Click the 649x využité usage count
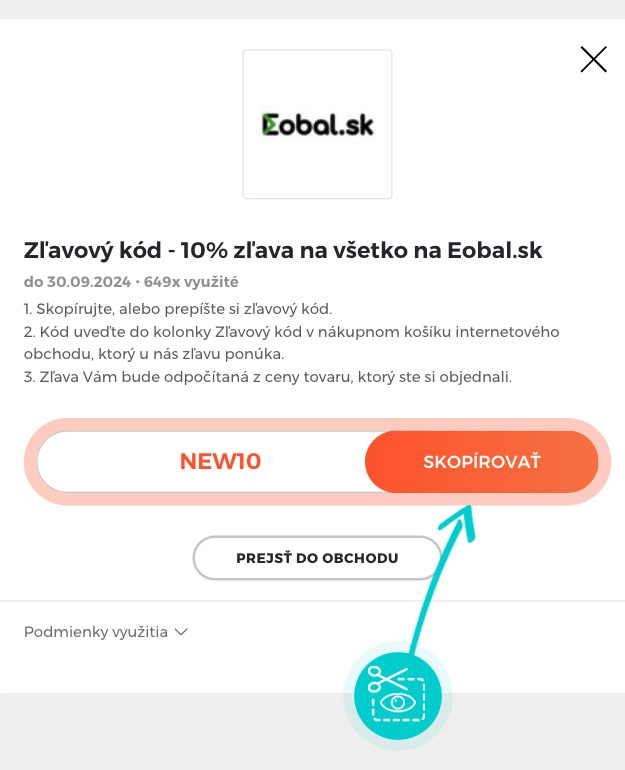This screenshot has width=625, height=770. (x=191, y=282)
